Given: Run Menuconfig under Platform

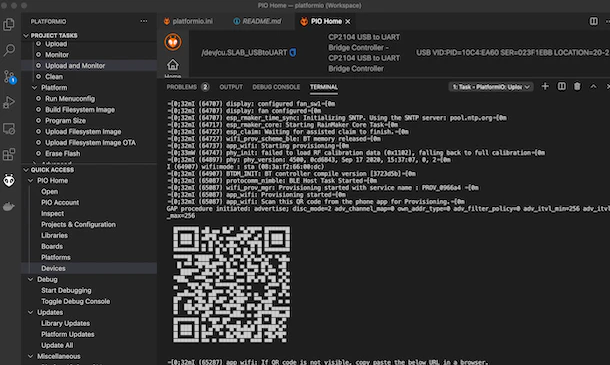Looking at the screenshot, I should coord(70,99).
